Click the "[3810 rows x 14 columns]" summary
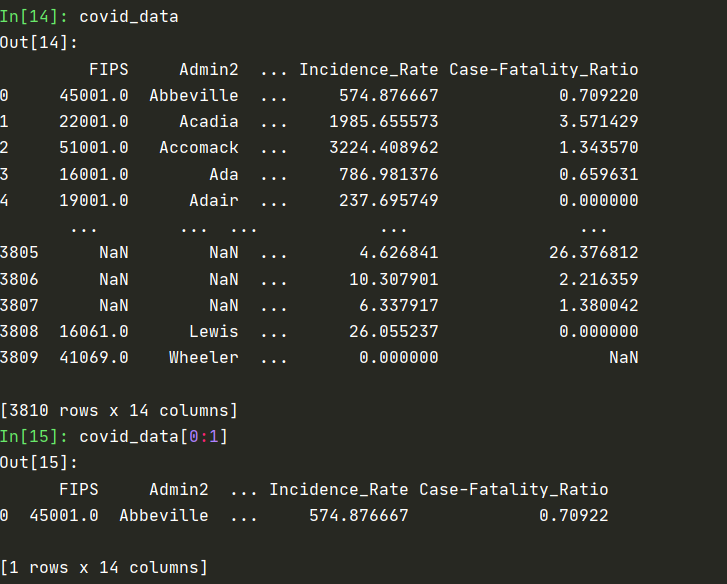Image resolution: width=727 pixels, height=584 pixels. (119, 410)
